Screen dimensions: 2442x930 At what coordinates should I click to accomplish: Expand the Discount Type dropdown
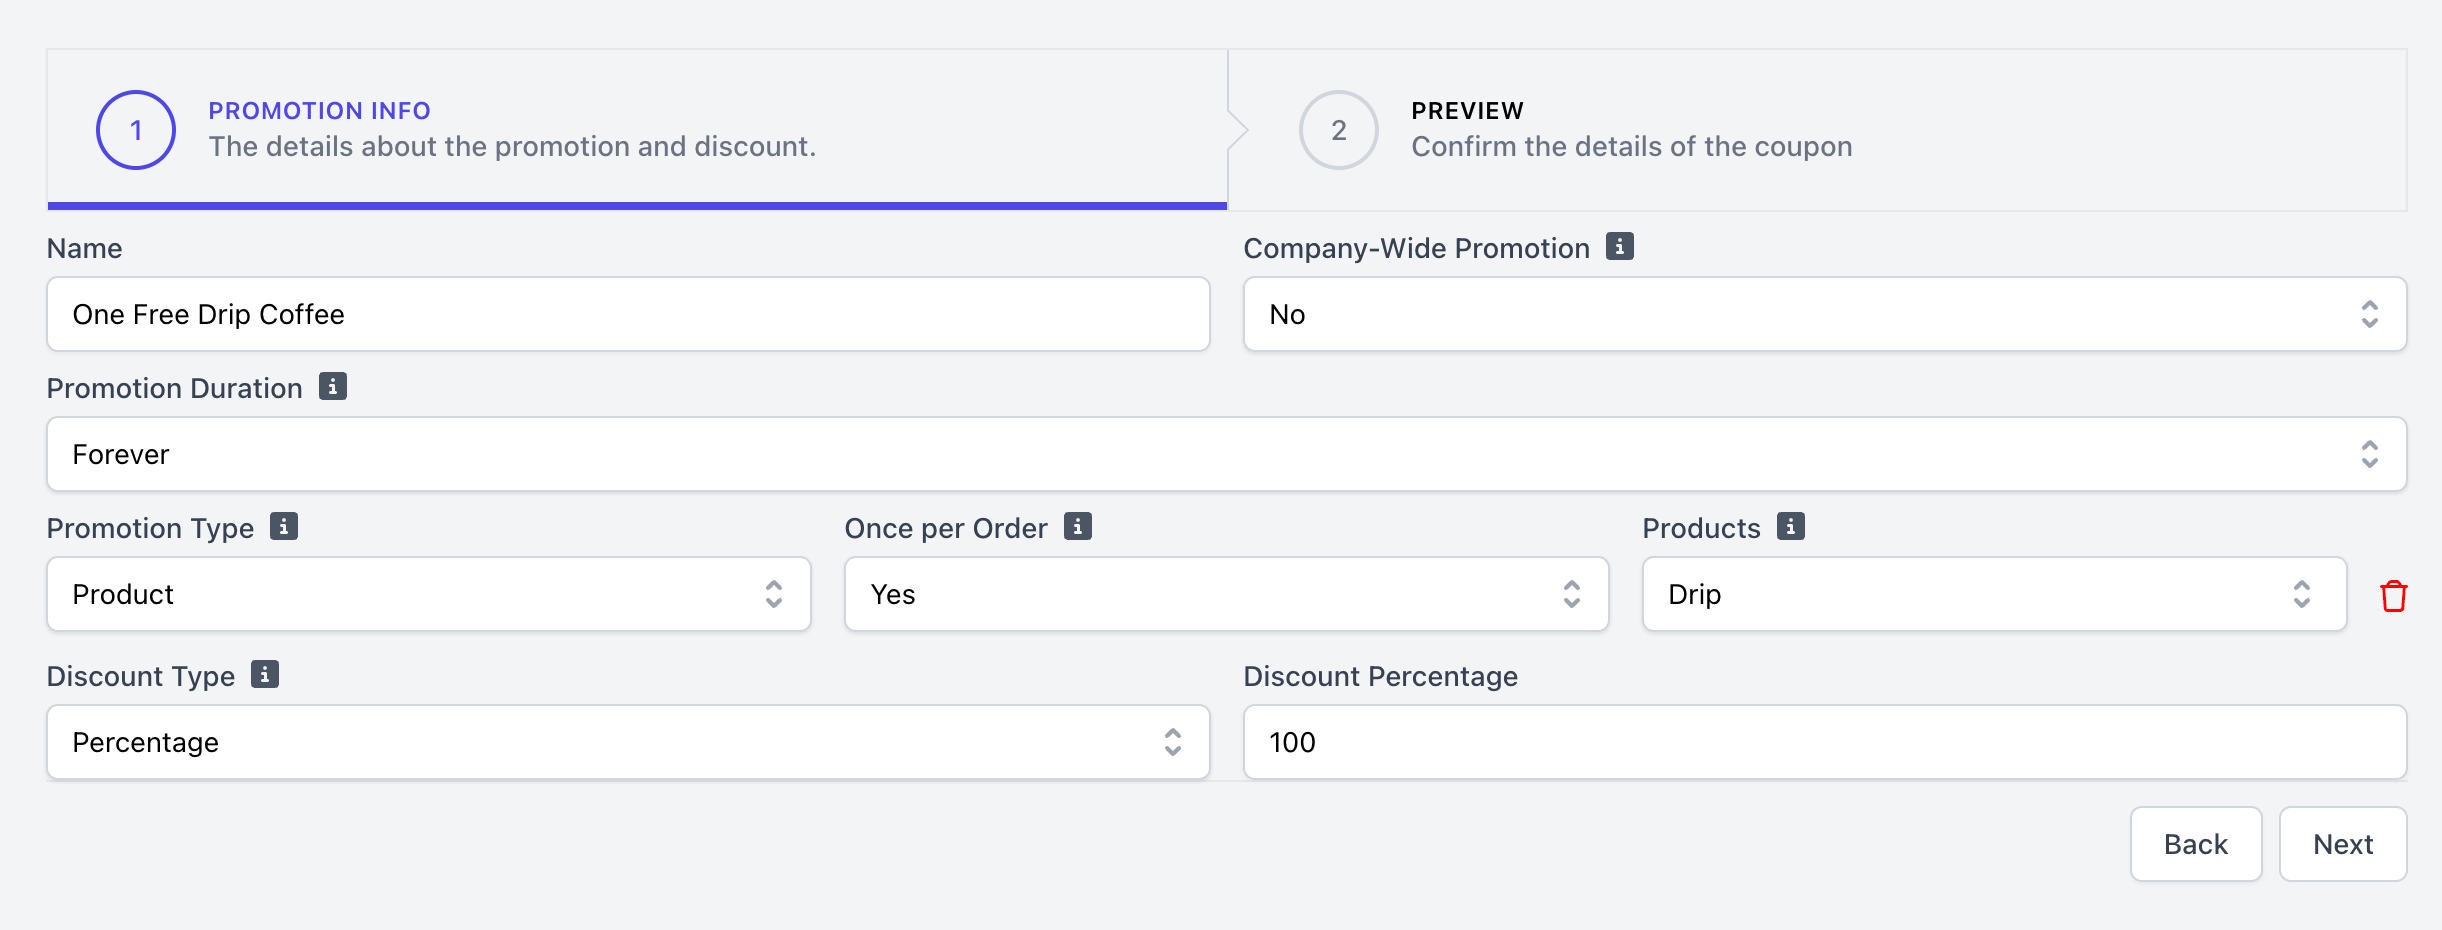(x=628, y=742)
